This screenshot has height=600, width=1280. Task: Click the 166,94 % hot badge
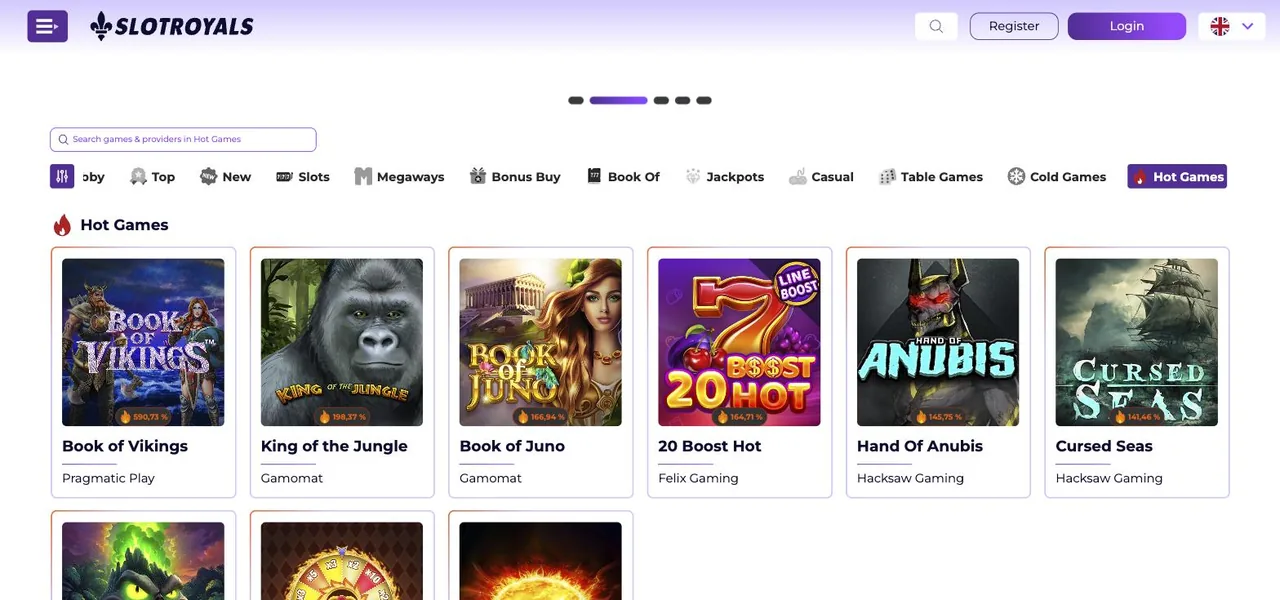coord(541,417)
